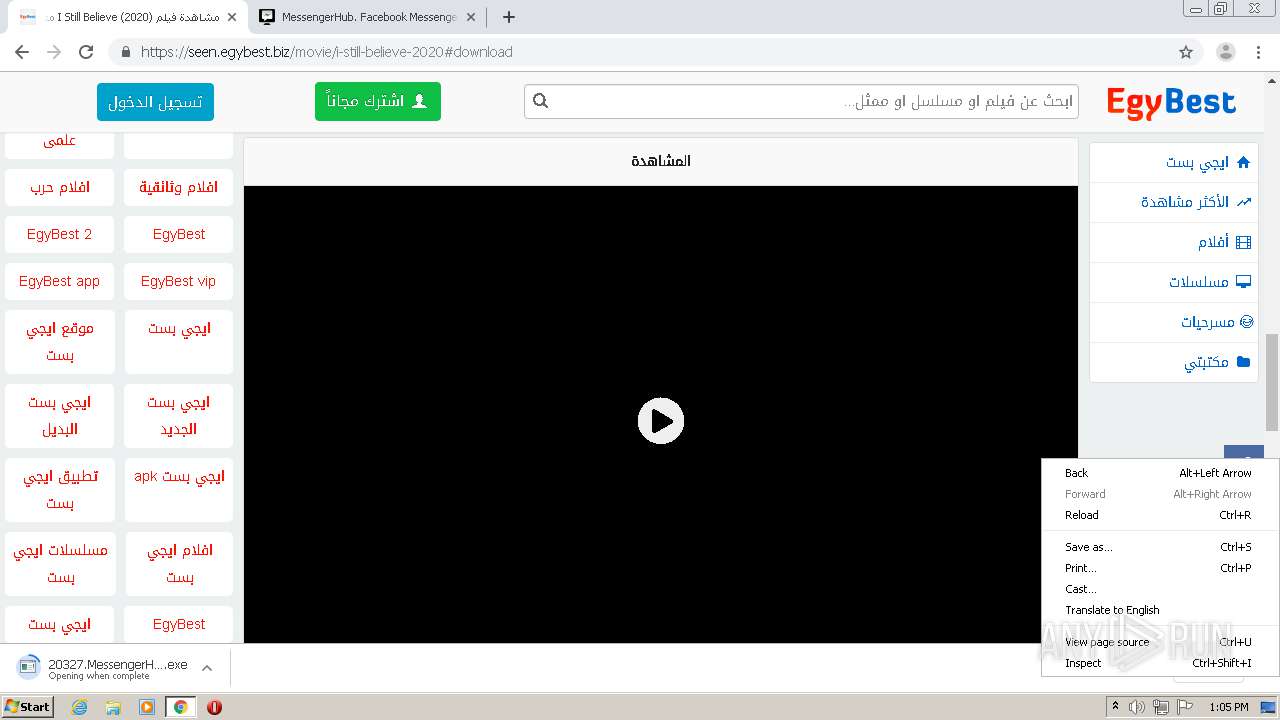
Task: Open EgyBest vip tag
Action: point(179,281)
